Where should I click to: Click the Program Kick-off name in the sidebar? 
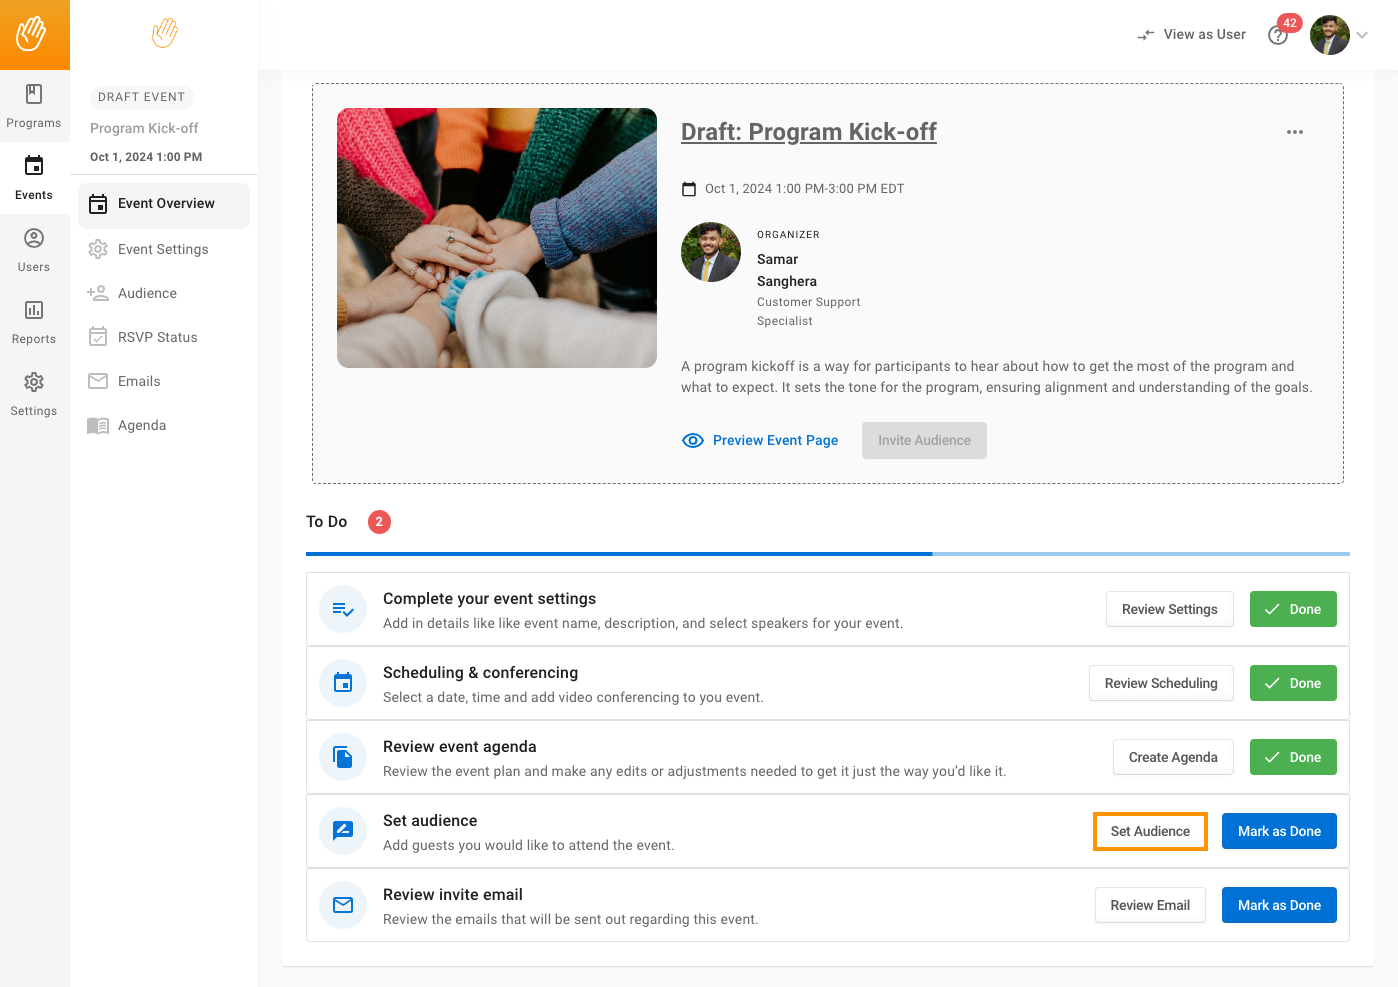[144, 128]
